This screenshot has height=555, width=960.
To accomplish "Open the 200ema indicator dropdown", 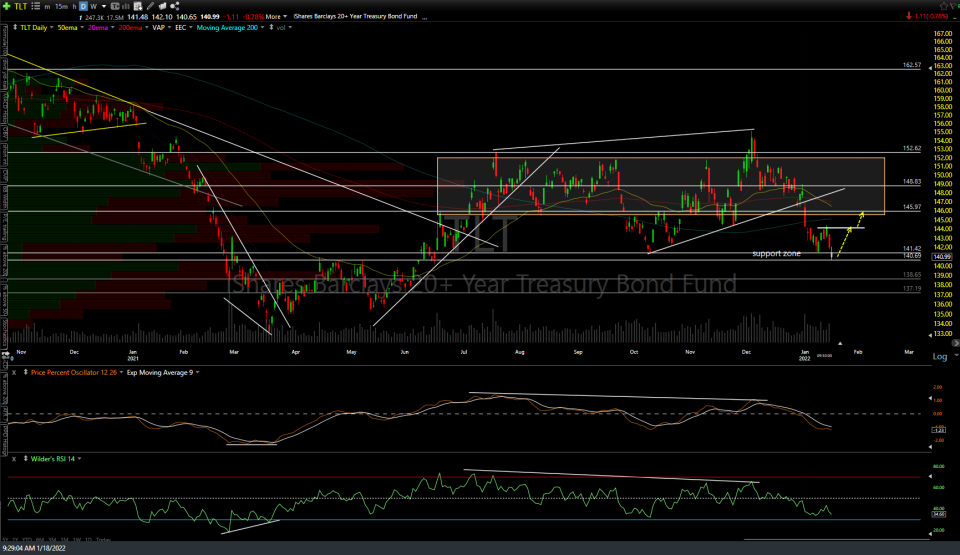I will pos(147,28).
